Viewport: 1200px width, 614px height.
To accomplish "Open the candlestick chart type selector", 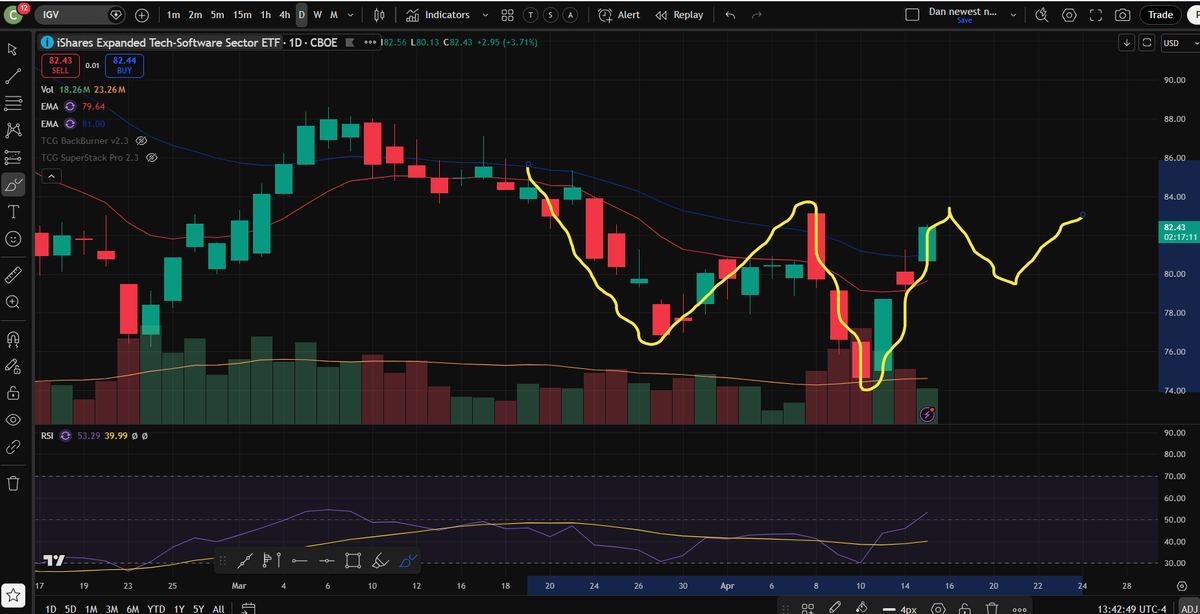I will tap(378, 15).
